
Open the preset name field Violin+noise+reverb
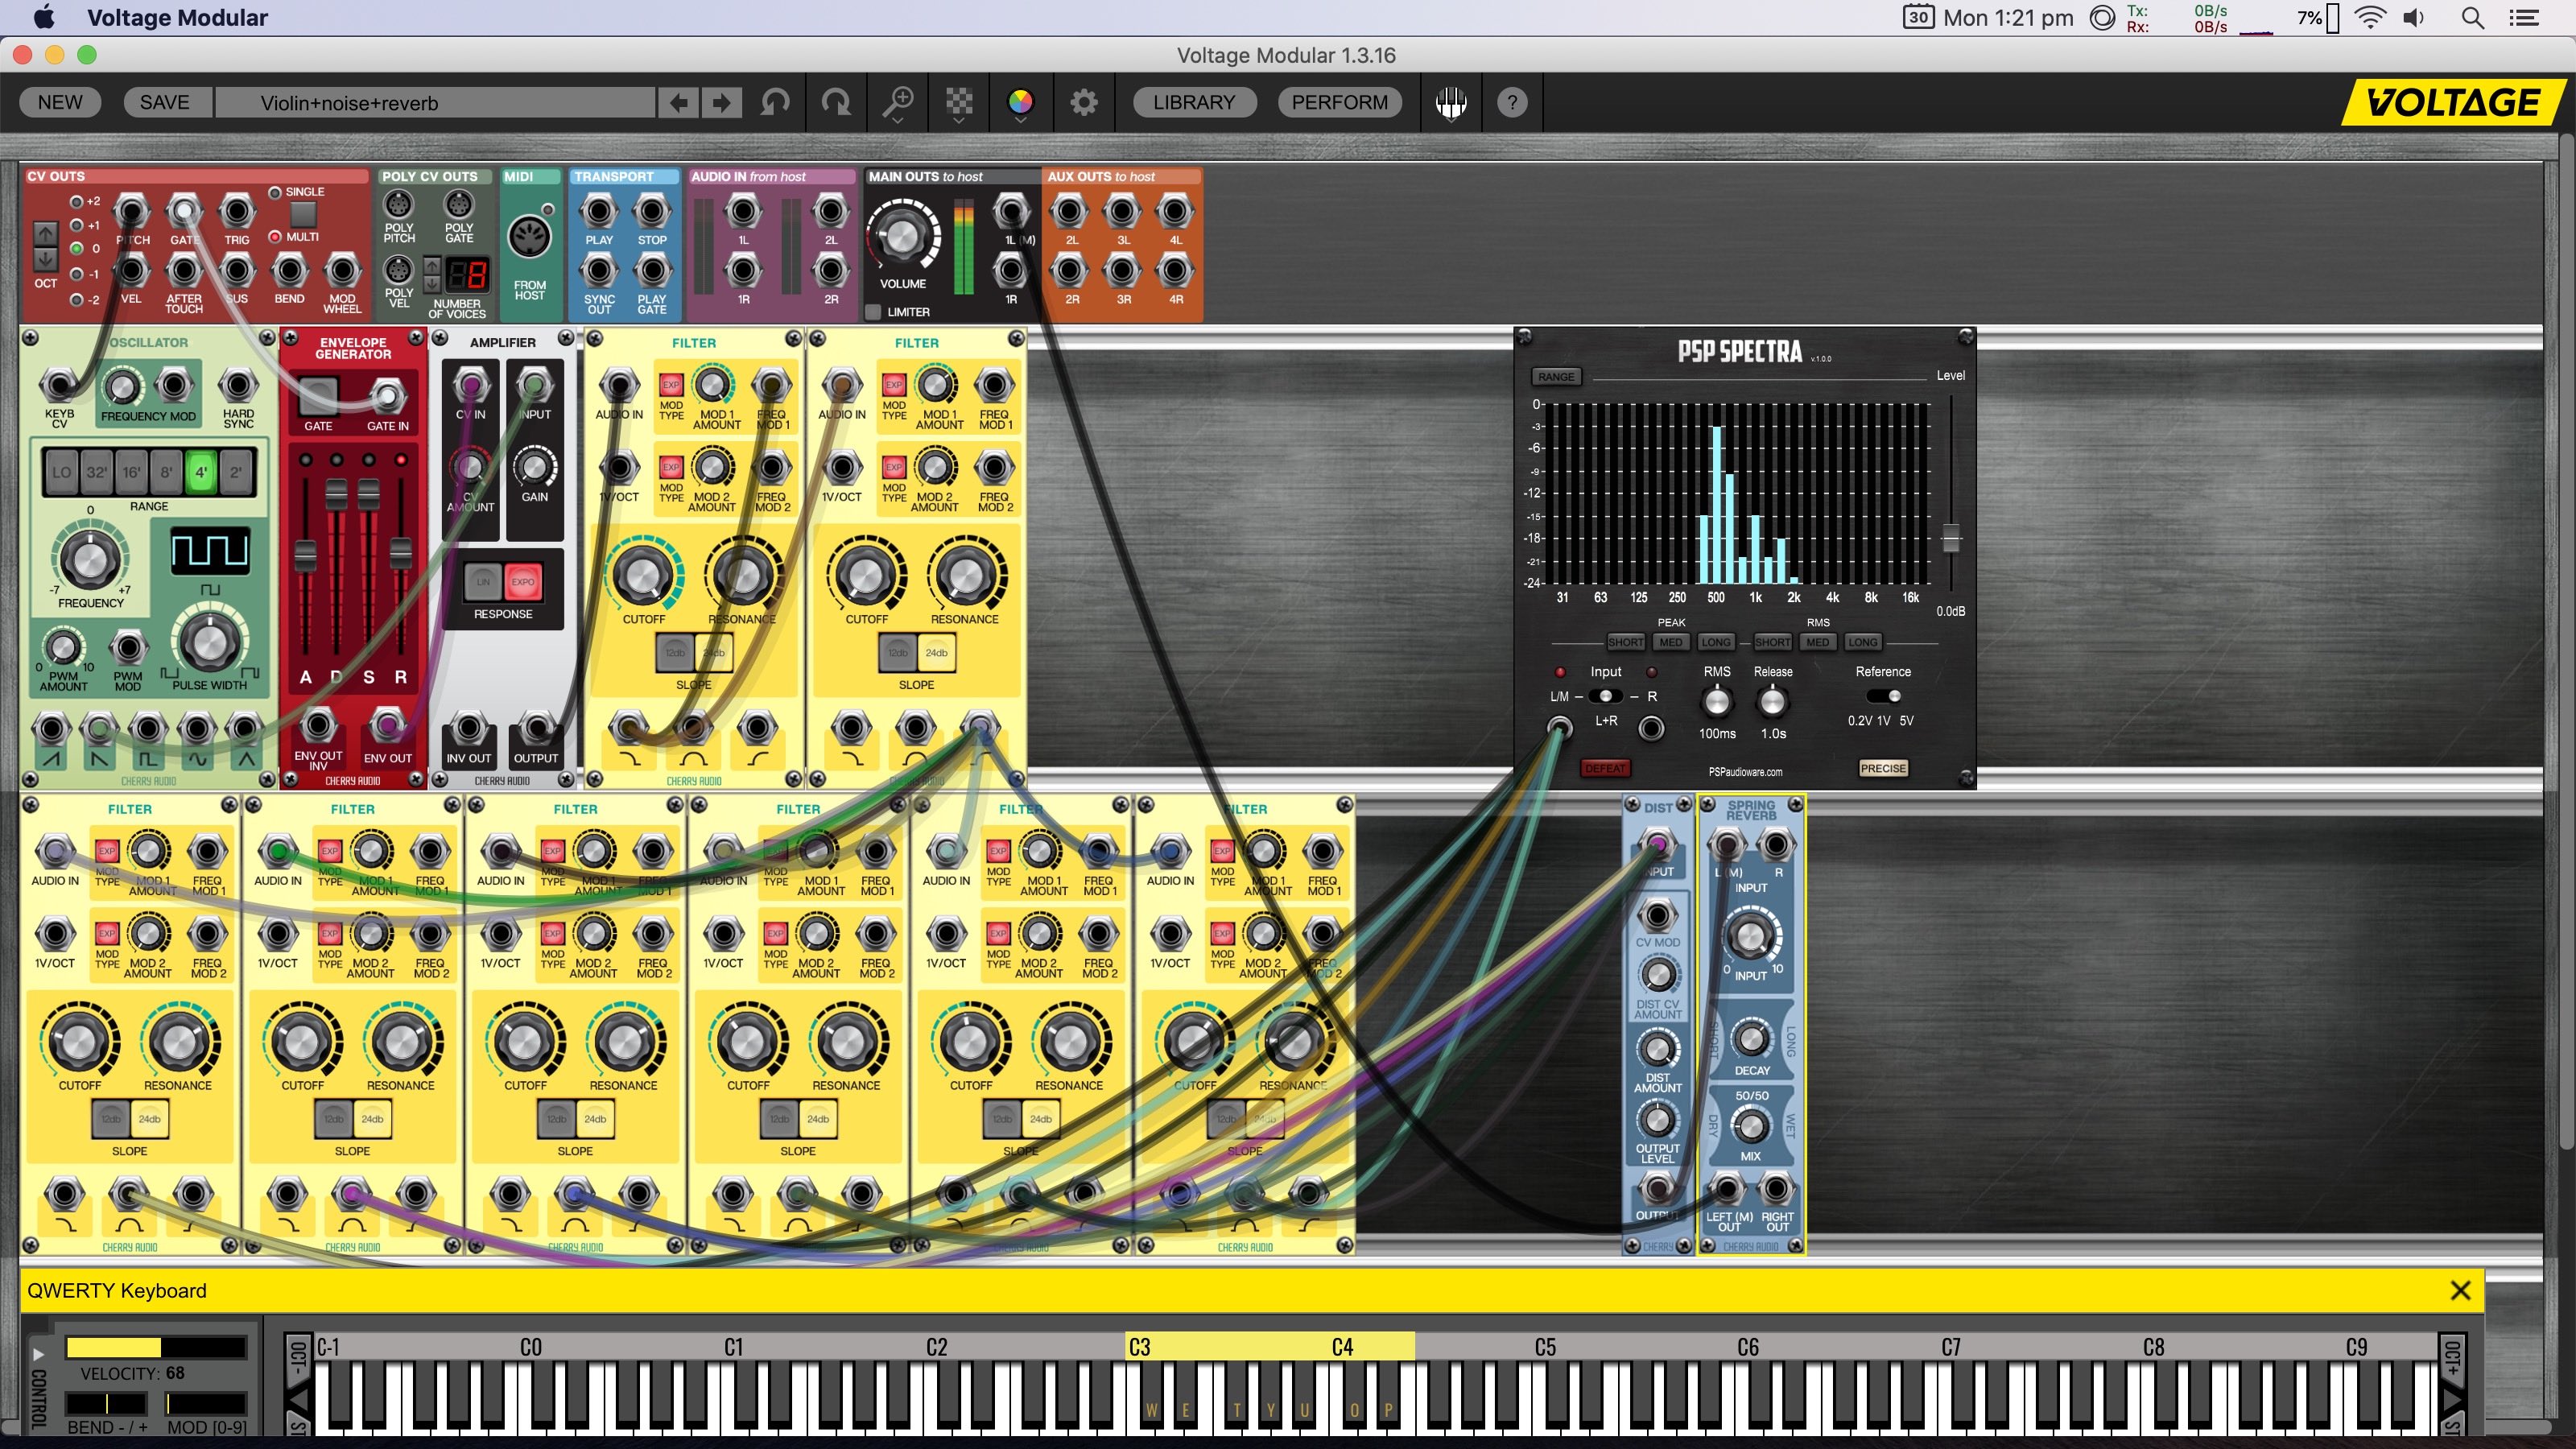point(436,102)
